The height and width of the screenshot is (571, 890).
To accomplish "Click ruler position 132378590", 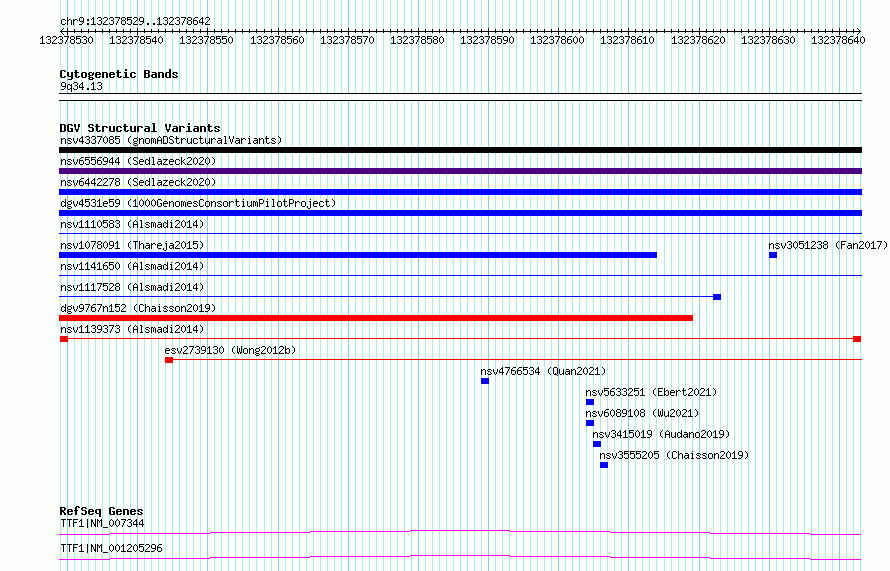I will (488, 40).
